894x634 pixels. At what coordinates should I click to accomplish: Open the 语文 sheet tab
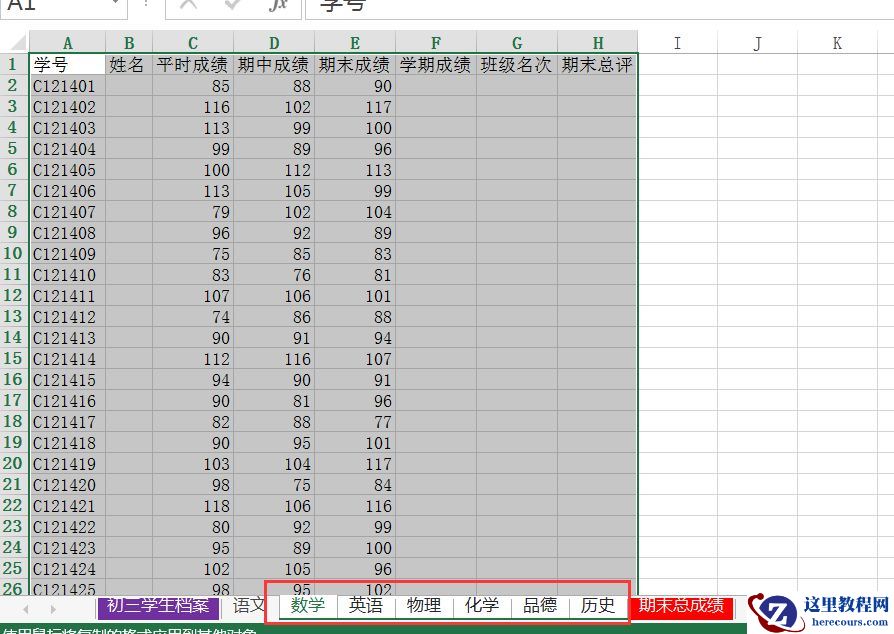(249, 605)
